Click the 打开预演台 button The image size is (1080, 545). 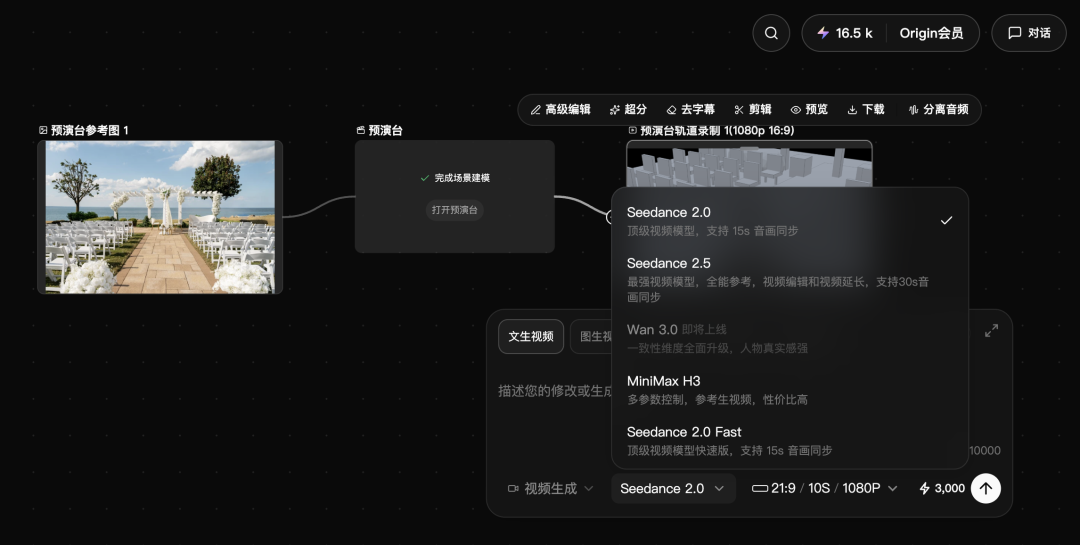click(x=455, y=210)
